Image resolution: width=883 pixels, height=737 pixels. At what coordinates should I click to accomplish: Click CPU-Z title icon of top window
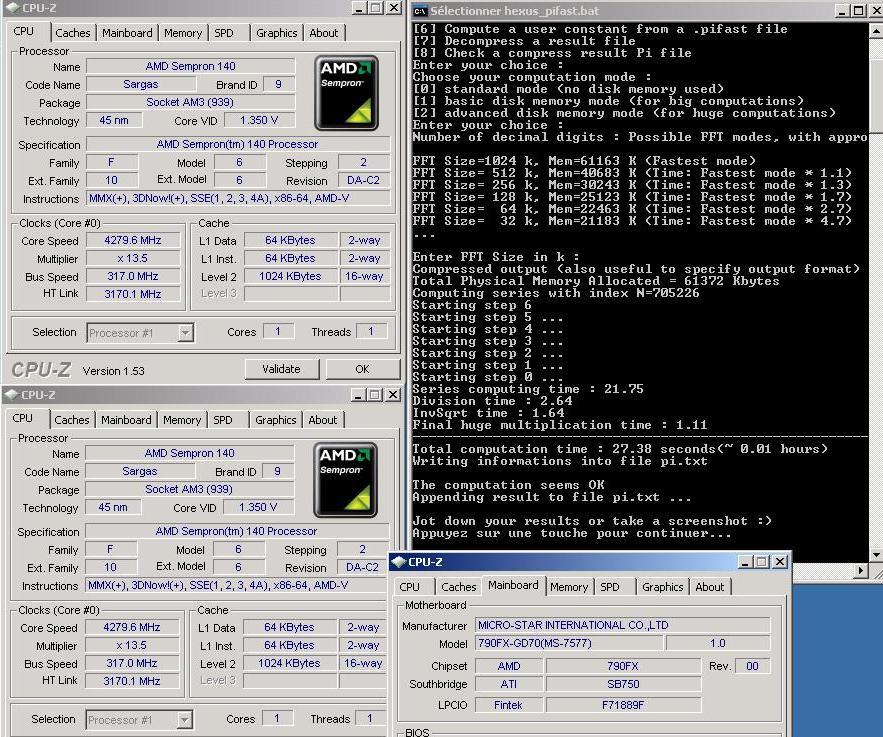(11, 8)
